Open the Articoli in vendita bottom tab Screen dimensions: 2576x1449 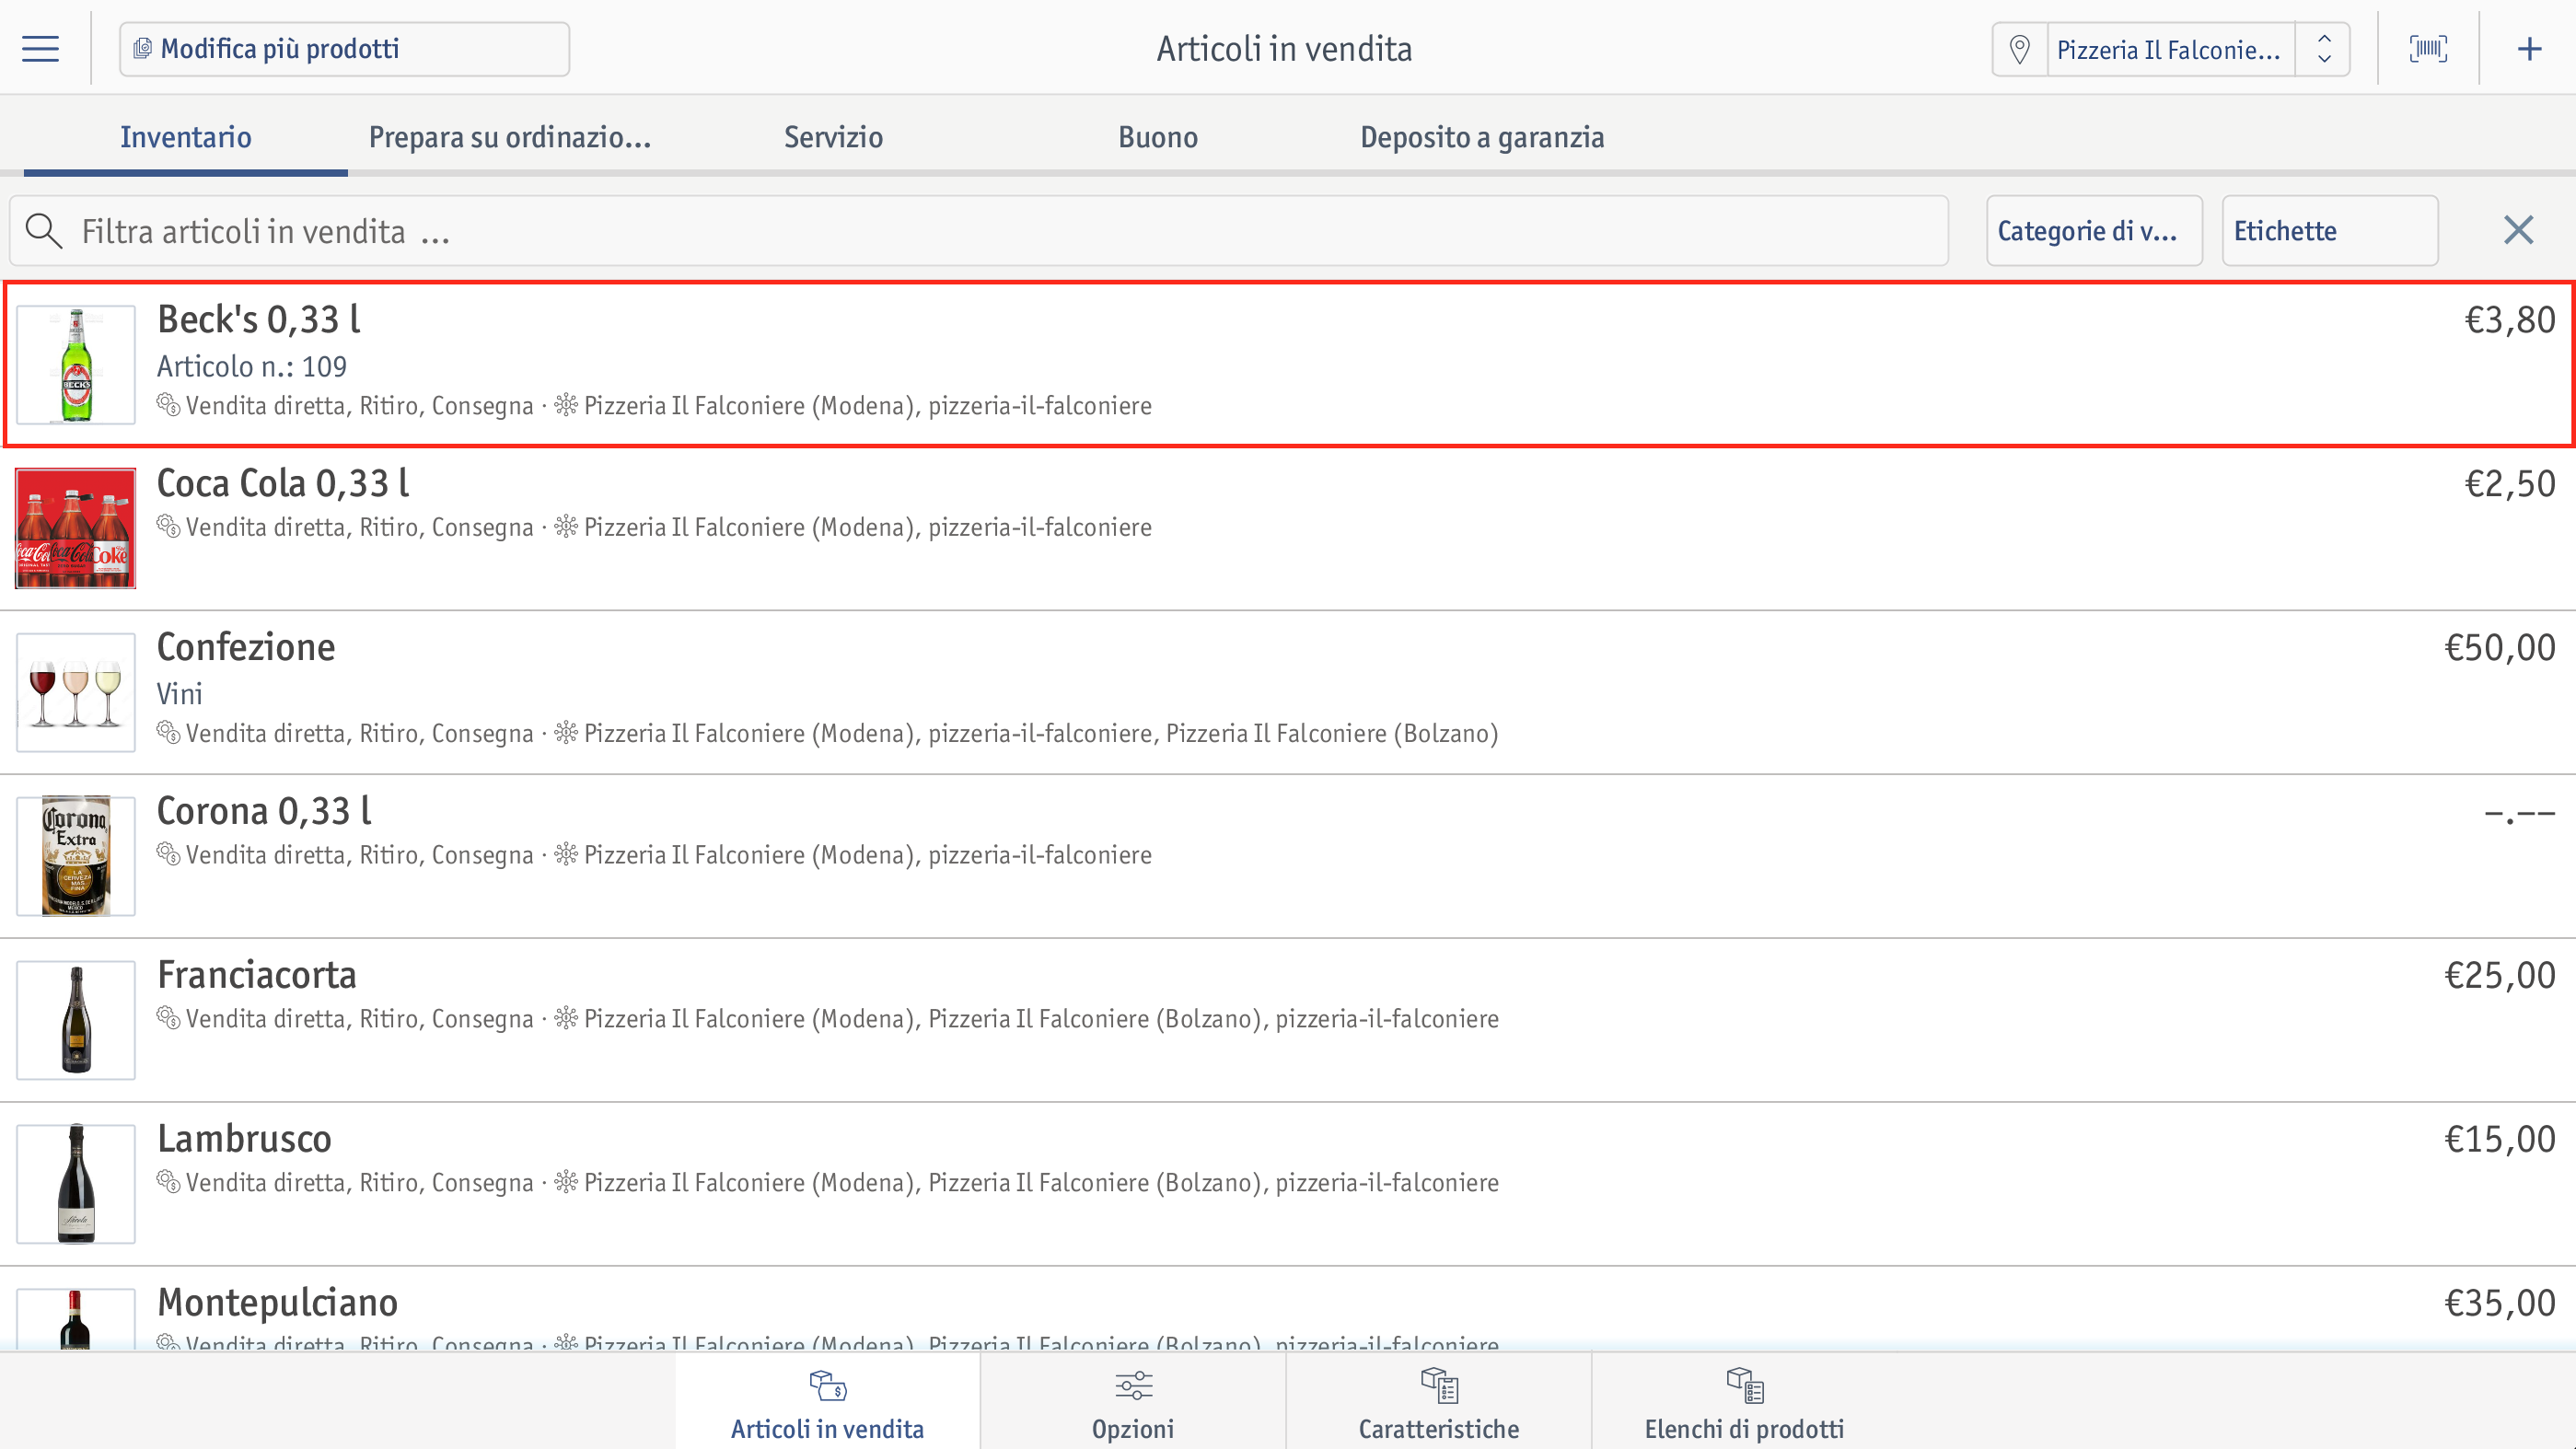point(827,1402)
